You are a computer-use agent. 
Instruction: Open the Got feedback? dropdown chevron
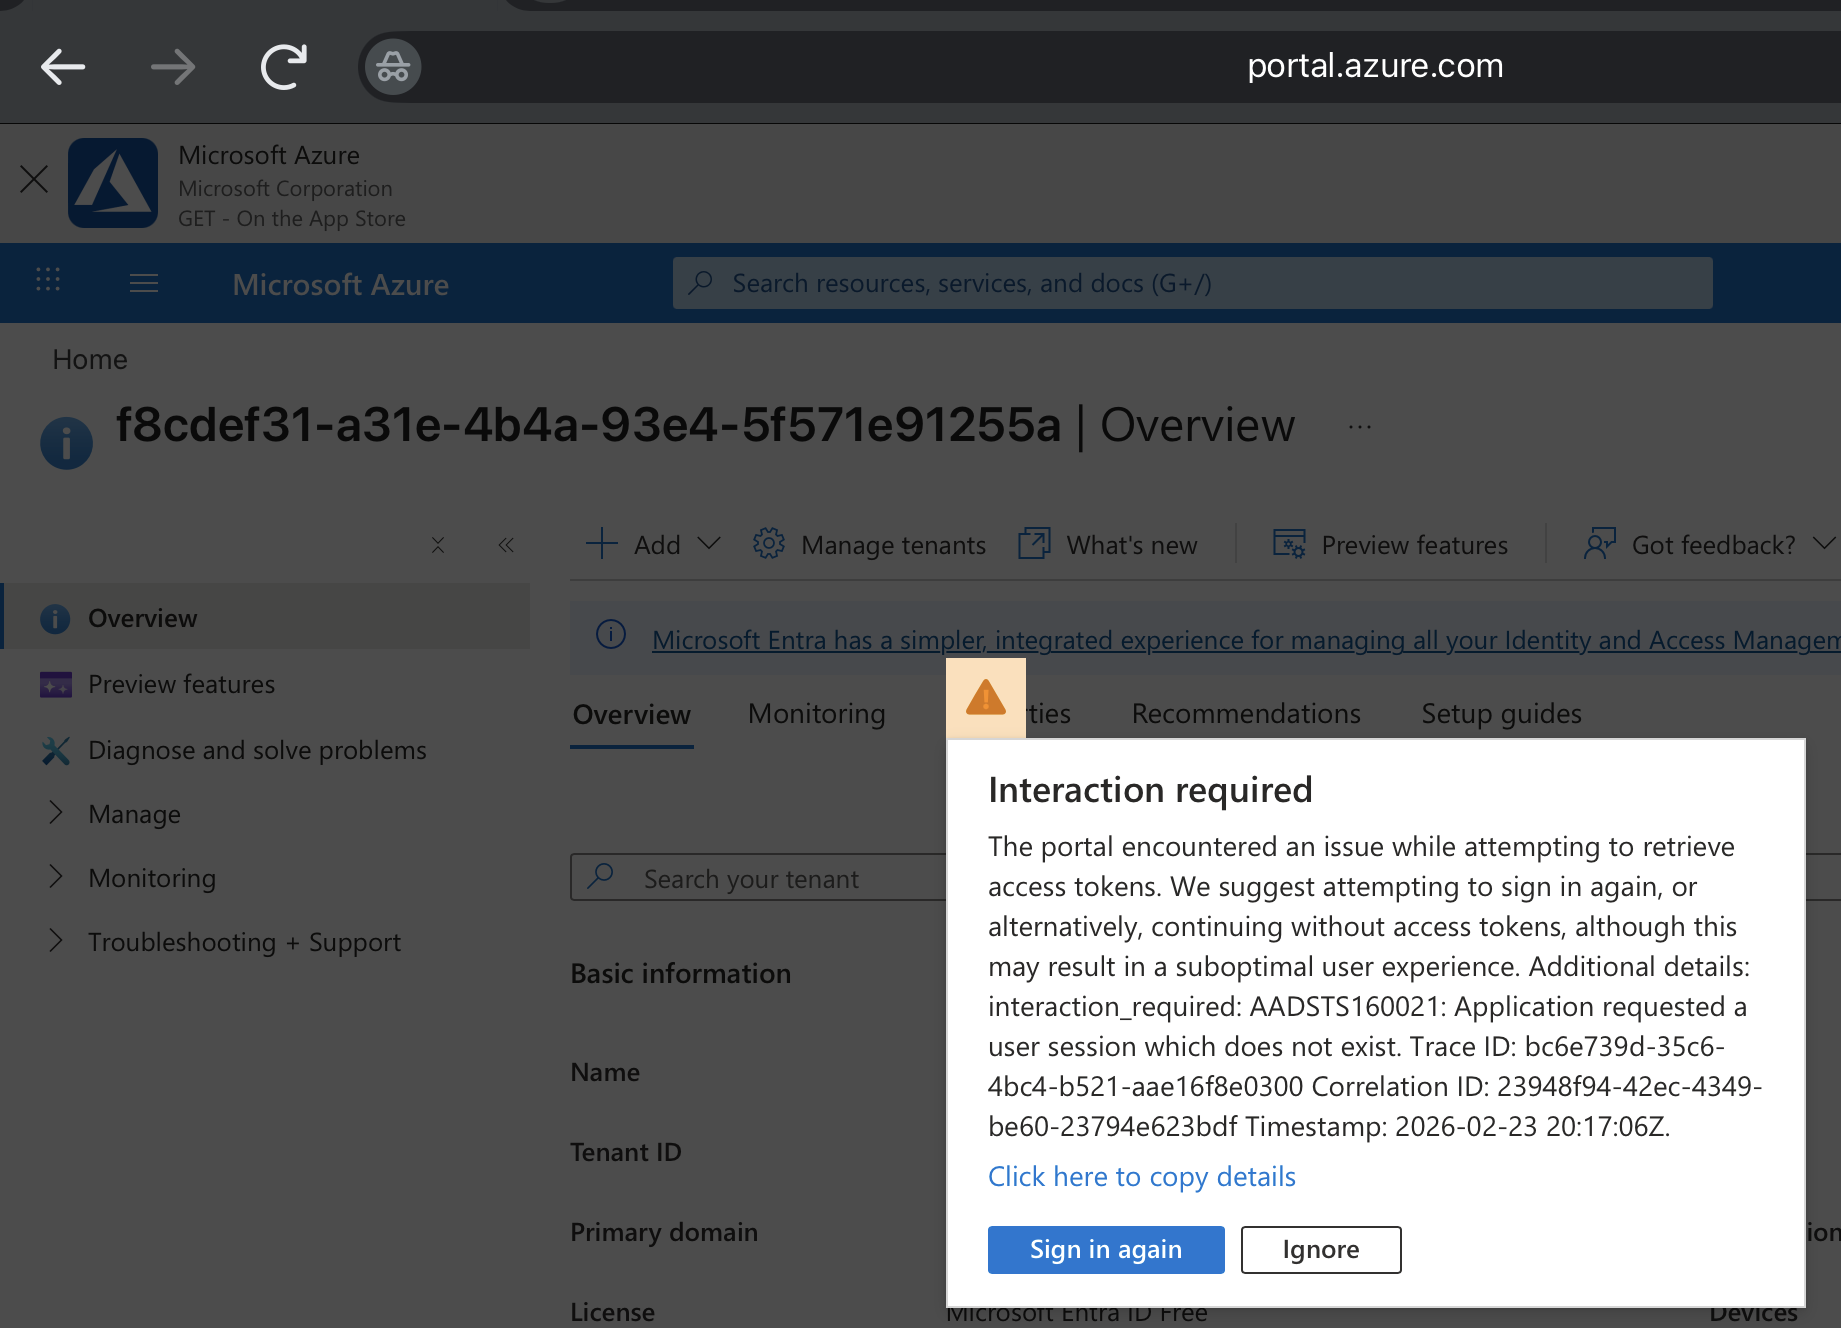[x=1824, y=543]
